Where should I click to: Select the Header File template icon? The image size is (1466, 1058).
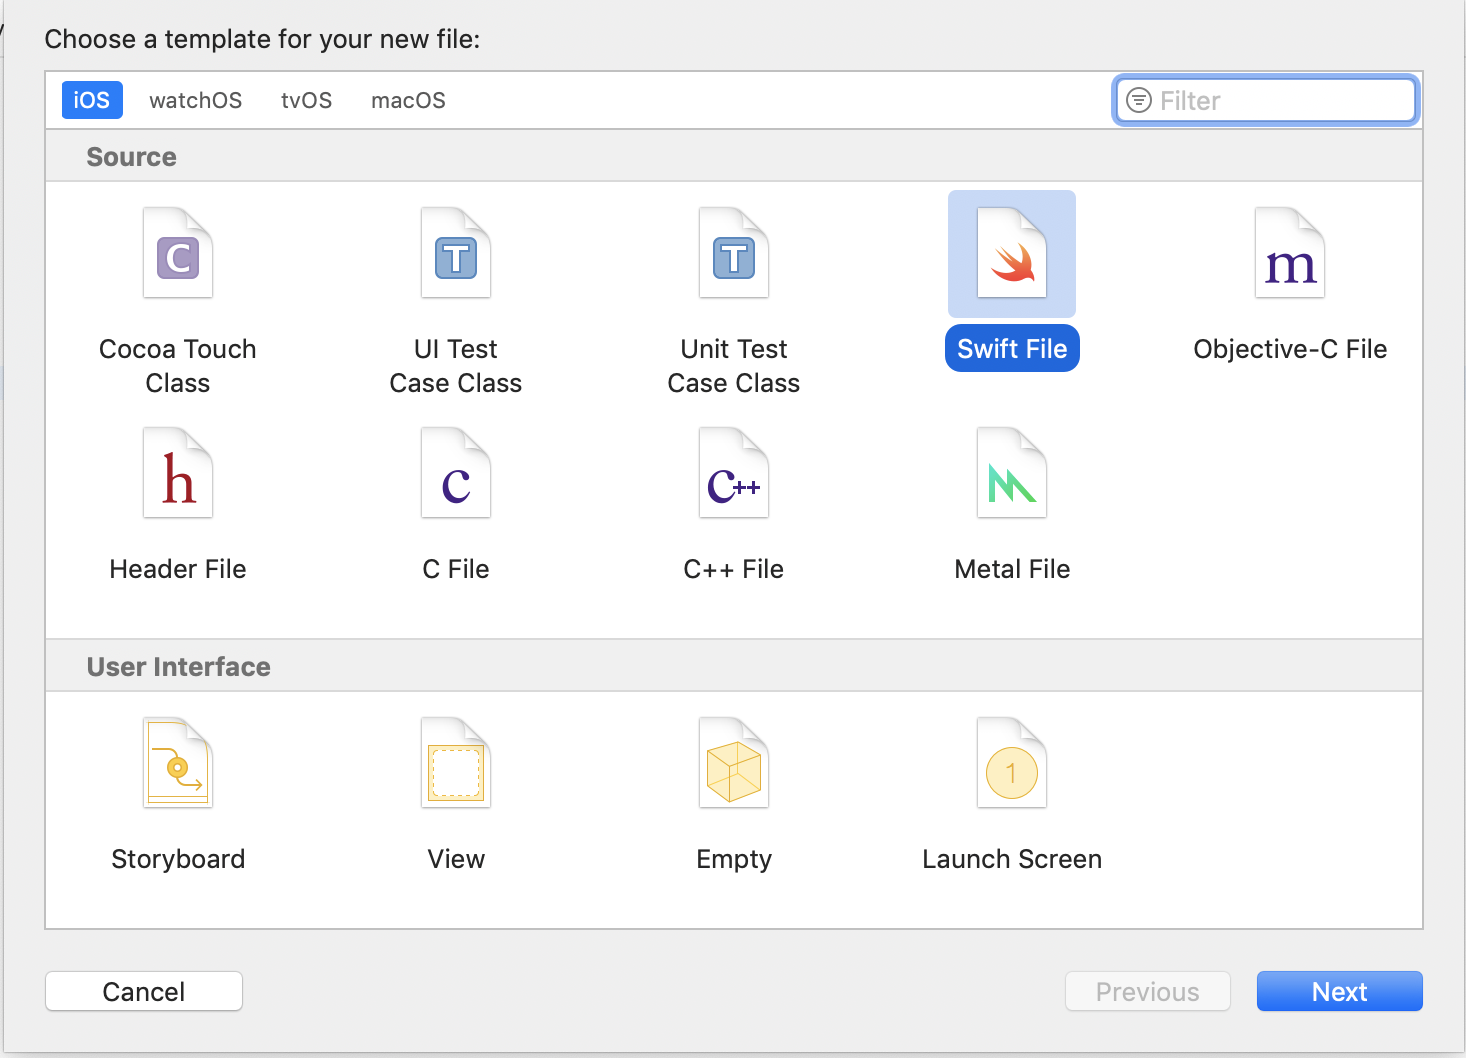coord(178,474)
